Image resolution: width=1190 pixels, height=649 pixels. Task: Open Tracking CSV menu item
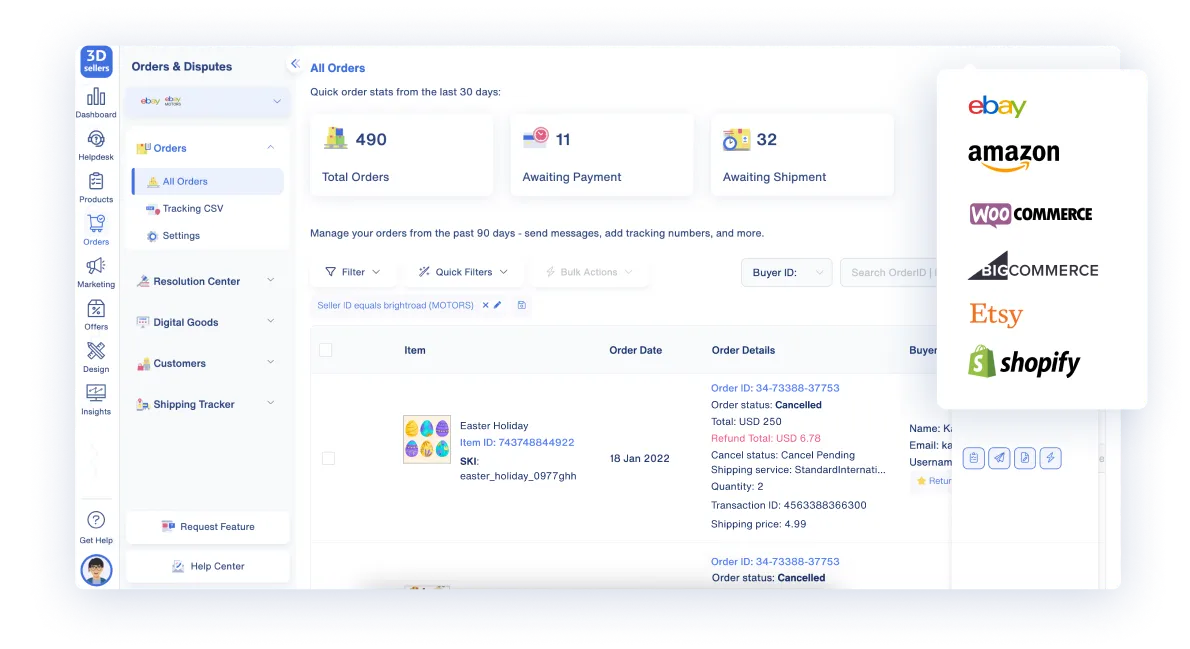tap(193, 209)
